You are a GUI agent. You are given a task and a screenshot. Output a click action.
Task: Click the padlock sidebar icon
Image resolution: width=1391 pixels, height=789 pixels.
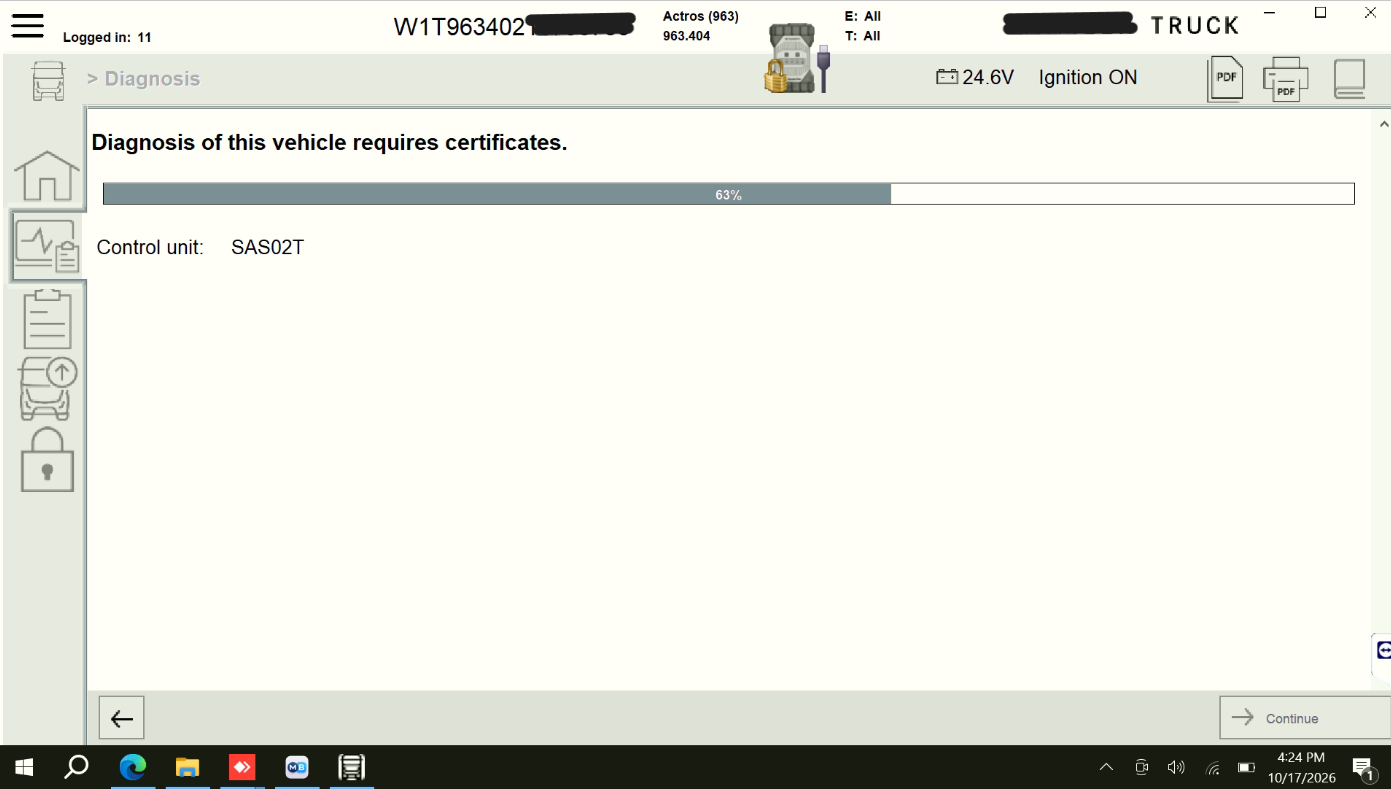[x=47, y=460]
